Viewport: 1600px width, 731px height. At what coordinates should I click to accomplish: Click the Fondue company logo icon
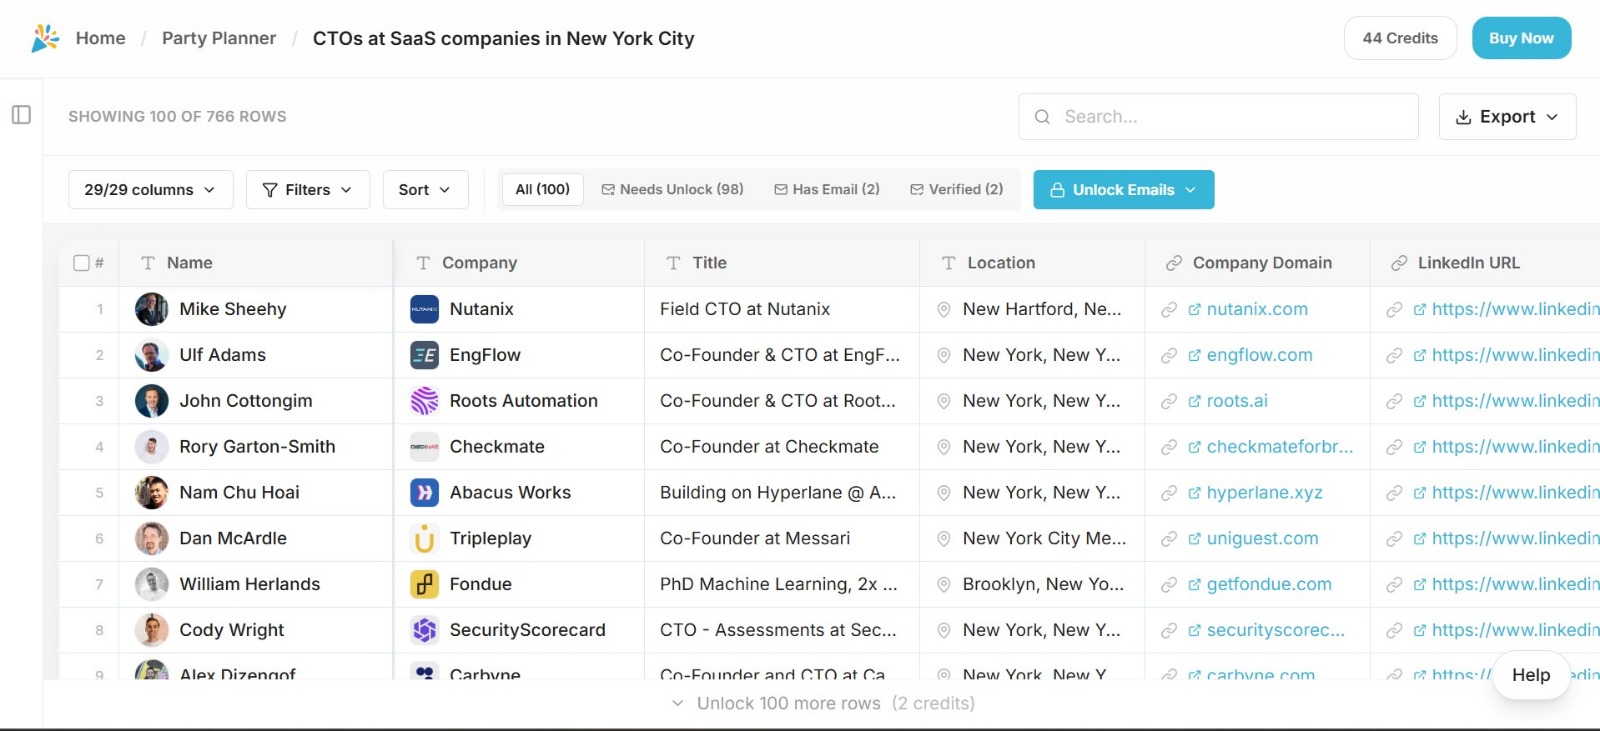(425, 584)
